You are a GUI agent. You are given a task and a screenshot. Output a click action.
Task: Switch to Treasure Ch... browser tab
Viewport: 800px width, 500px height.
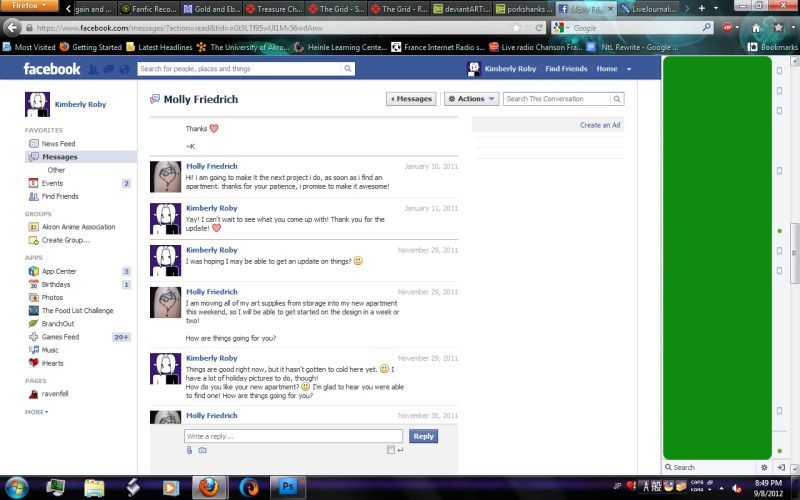[x=273, y=9]
